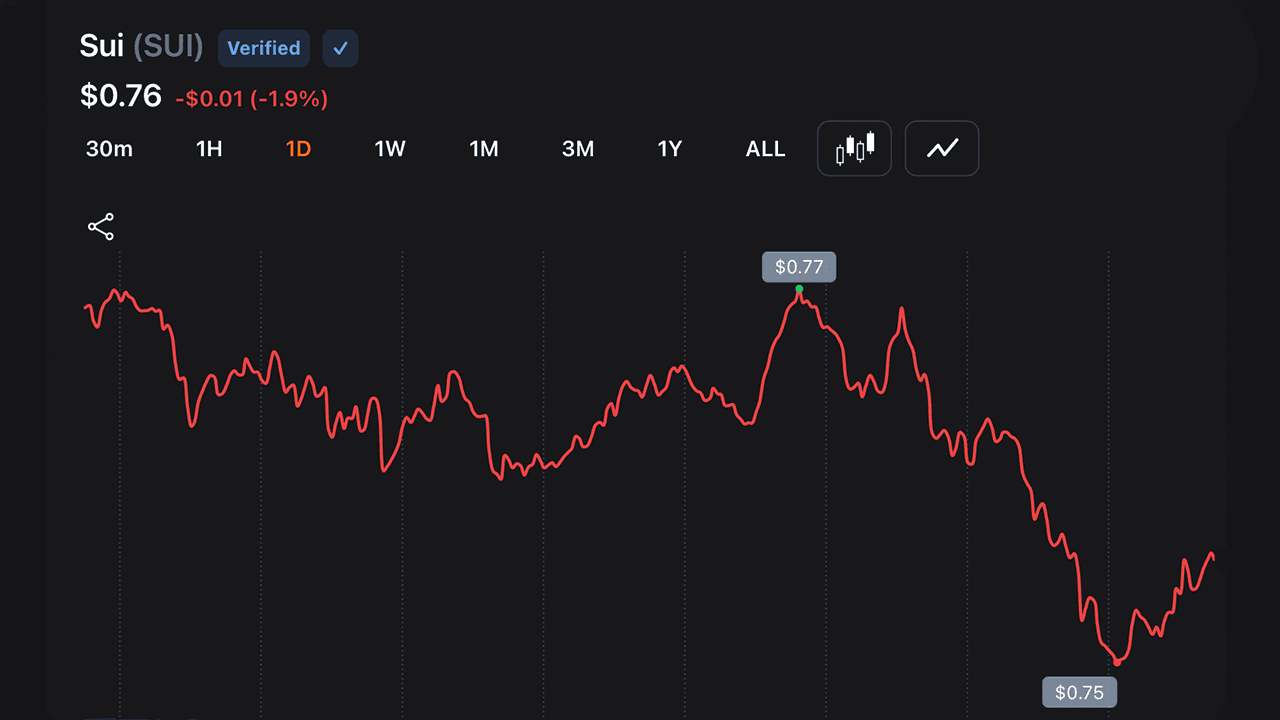The width and height of the screenshot is (1280, 720).
Task: Switch to candlestick chart view
Action: [854, 148]
